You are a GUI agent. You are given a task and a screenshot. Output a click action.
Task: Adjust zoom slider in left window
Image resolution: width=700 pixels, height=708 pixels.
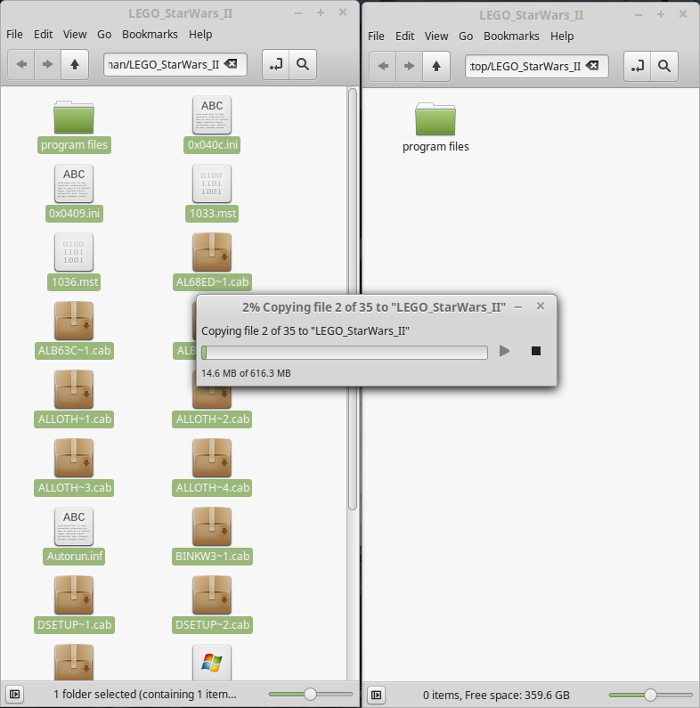(310, 694)
